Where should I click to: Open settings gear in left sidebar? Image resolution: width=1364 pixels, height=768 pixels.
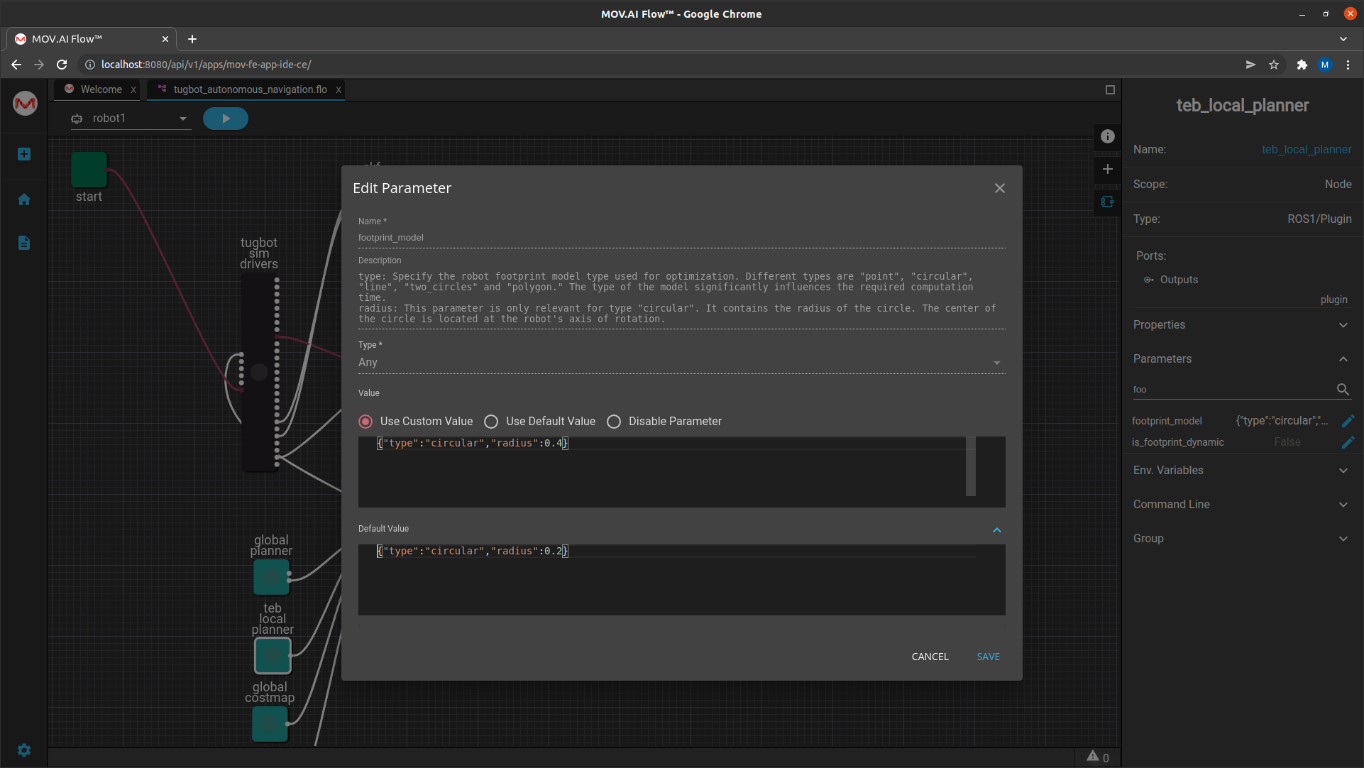pyautogui.click(x=24, y=750)
